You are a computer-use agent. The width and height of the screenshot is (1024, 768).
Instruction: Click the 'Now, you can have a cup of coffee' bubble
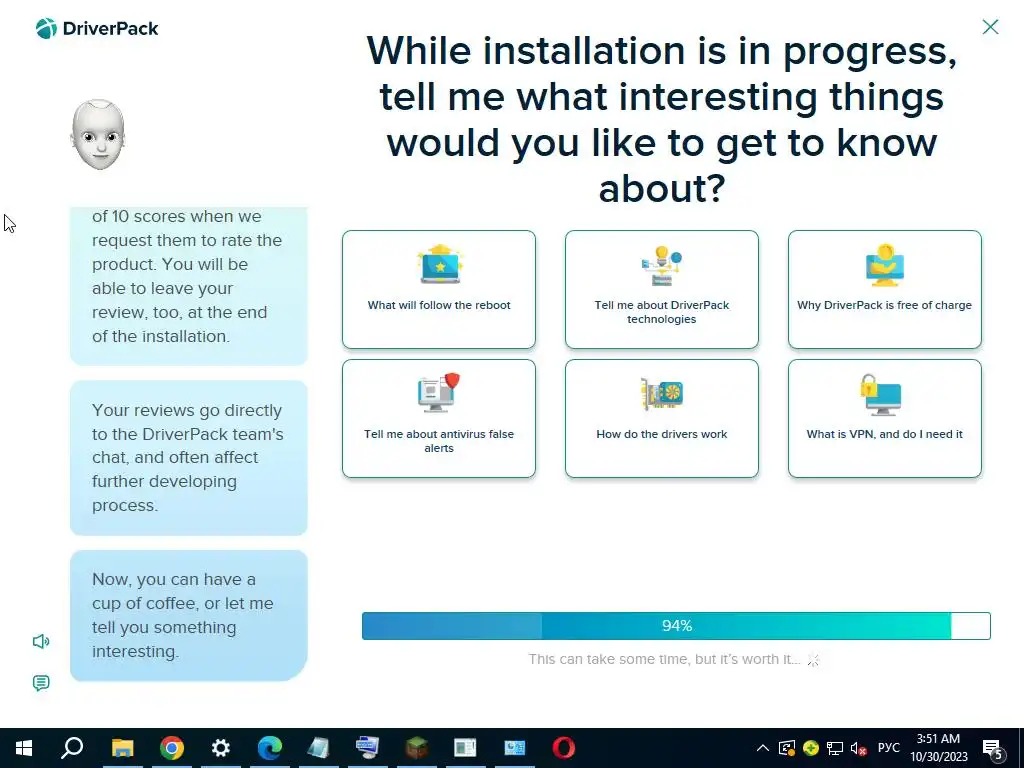pyautogui.click(x=189, y=615)
